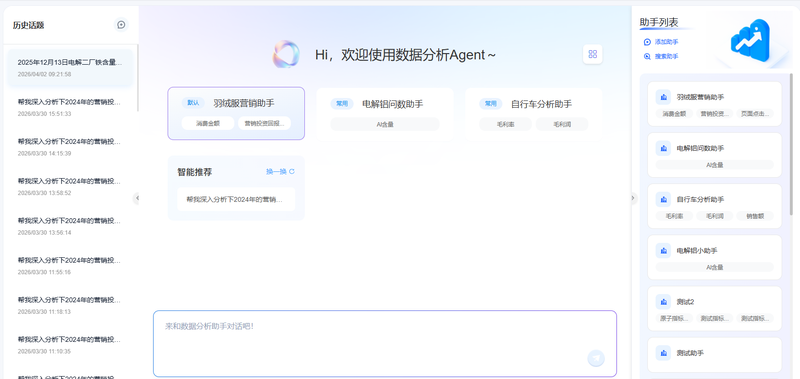Click the blue growth chart illustration

click(x=751, y=41)
